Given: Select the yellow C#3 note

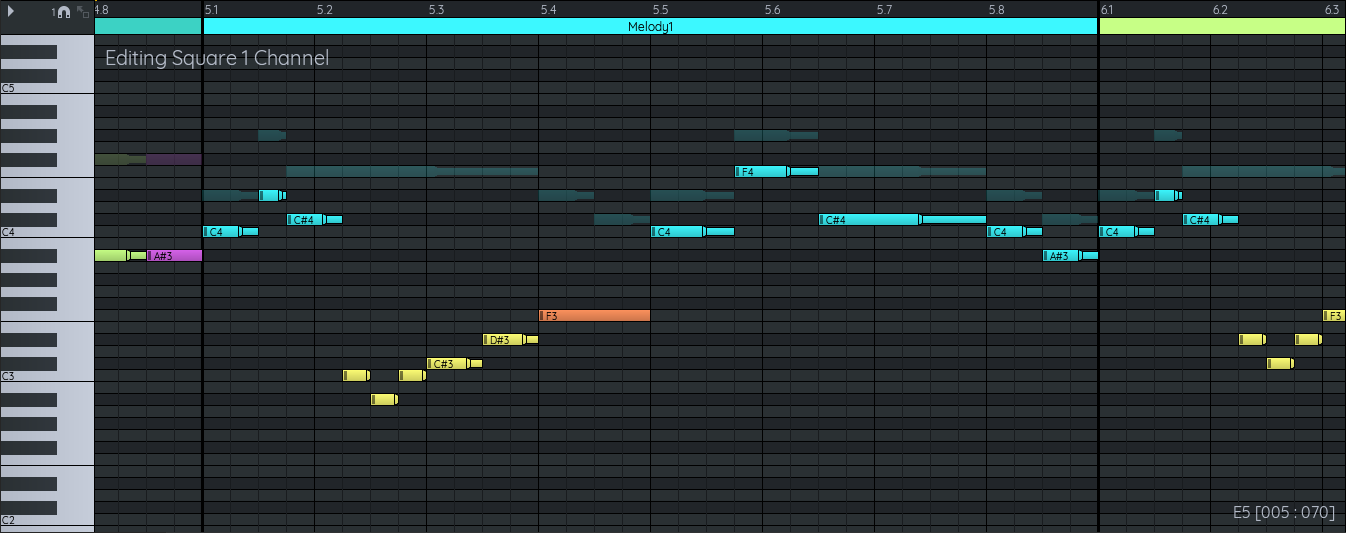Looking at the screenshot, I should [454, 364].
